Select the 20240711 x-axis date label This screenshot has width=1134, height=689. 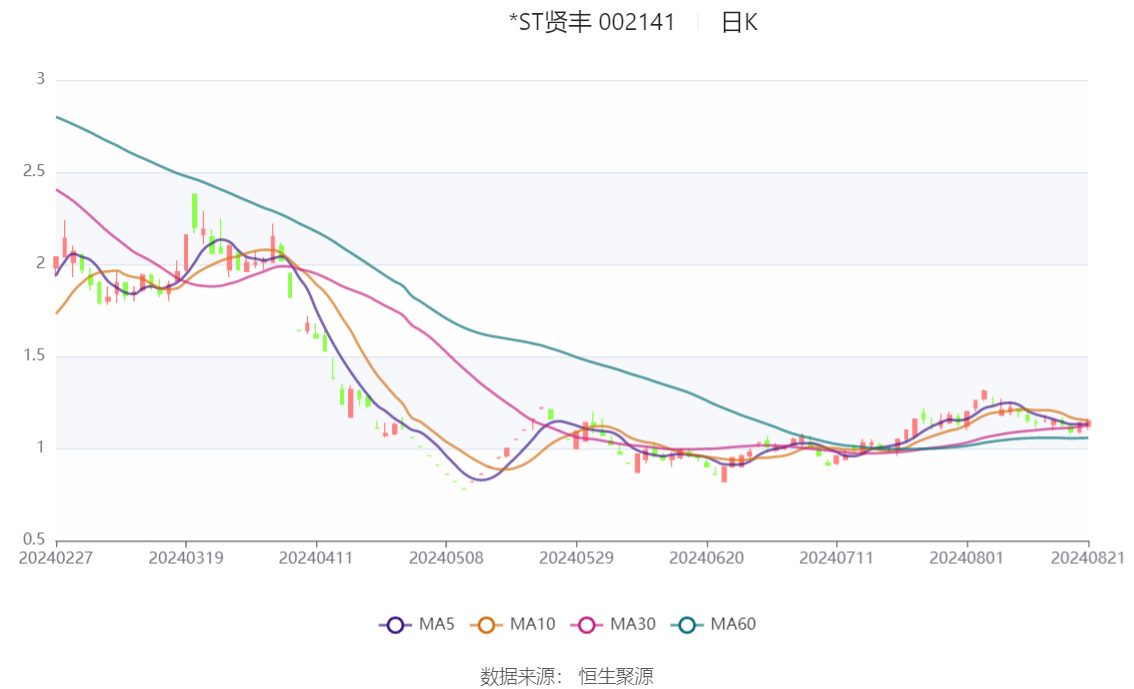[x=837, y=558]
